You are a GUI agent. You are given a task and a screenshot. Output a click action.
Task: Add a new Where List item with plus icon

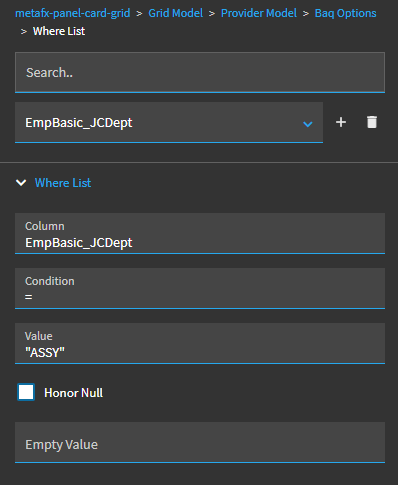point(341,122)
